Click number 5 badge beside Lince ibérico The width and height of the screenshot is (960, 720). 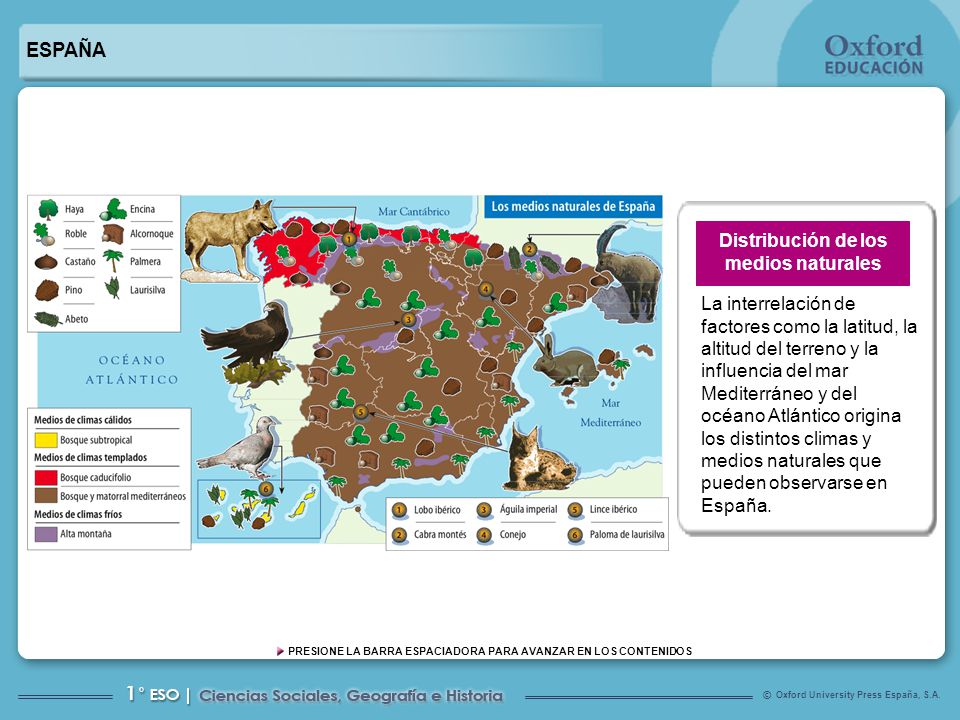point(575,510)
